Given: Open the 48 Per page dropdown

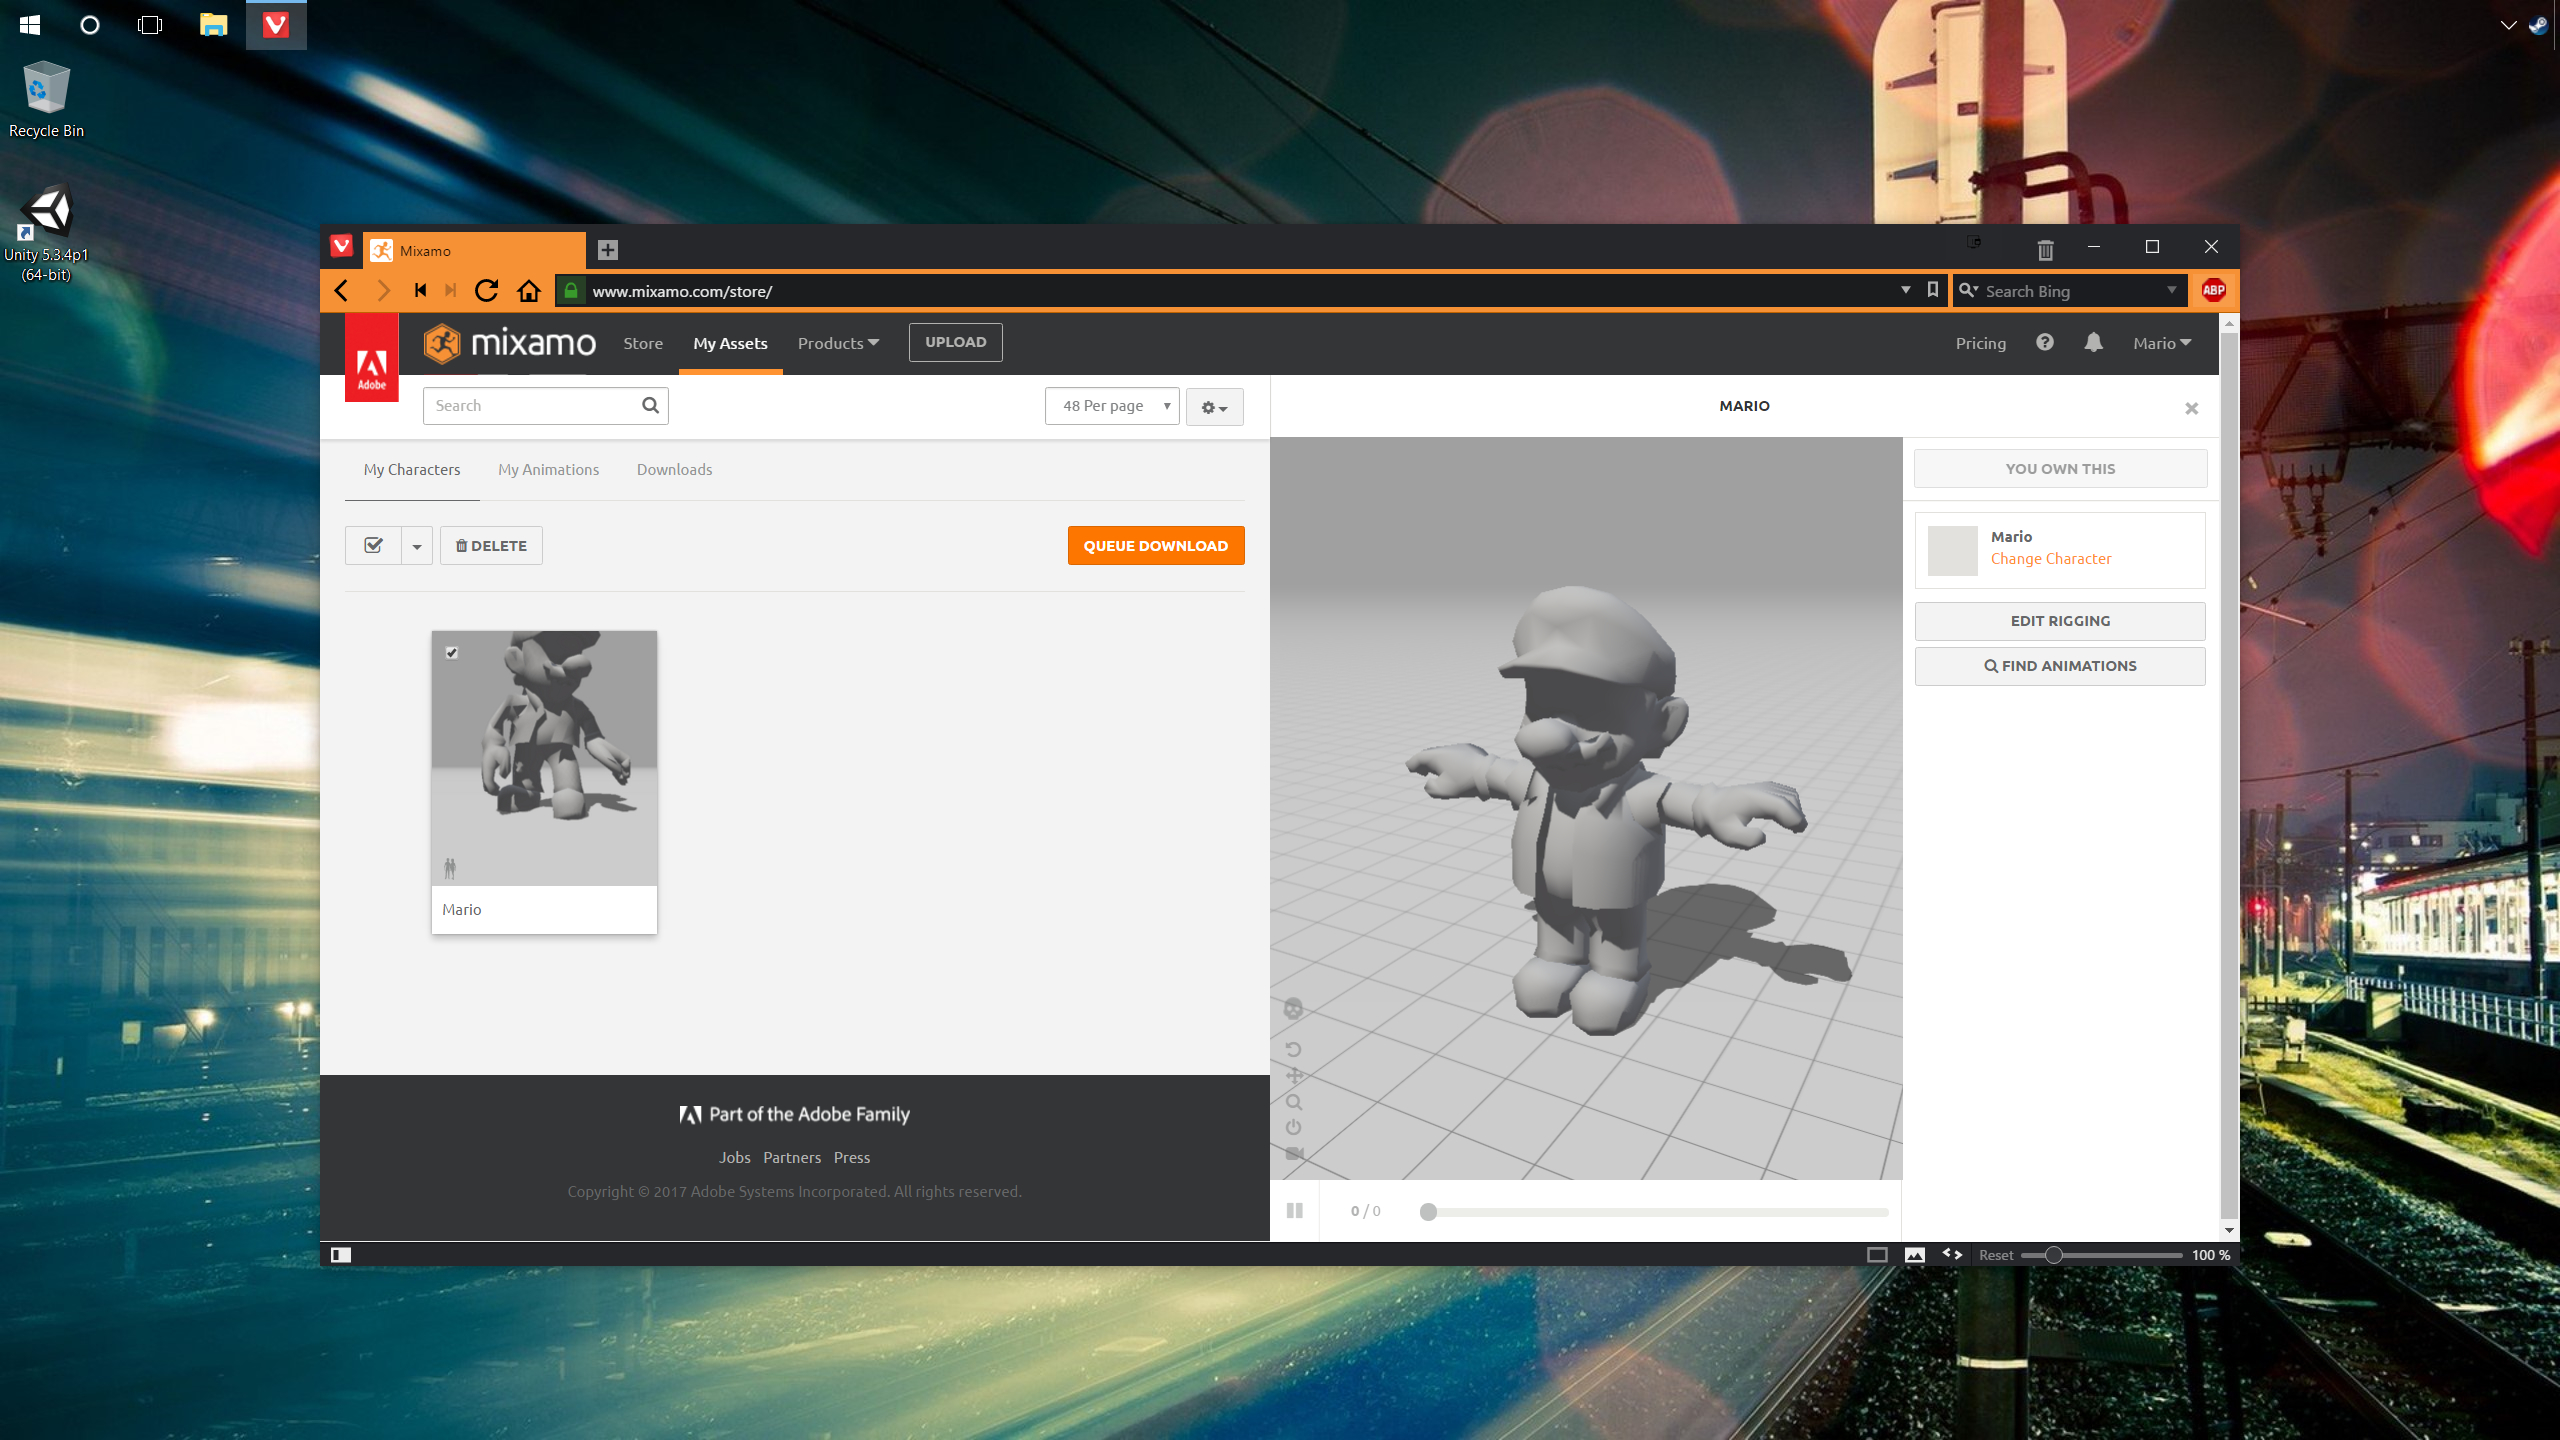Looking at the screenshot, I should tap(1112, 406).
